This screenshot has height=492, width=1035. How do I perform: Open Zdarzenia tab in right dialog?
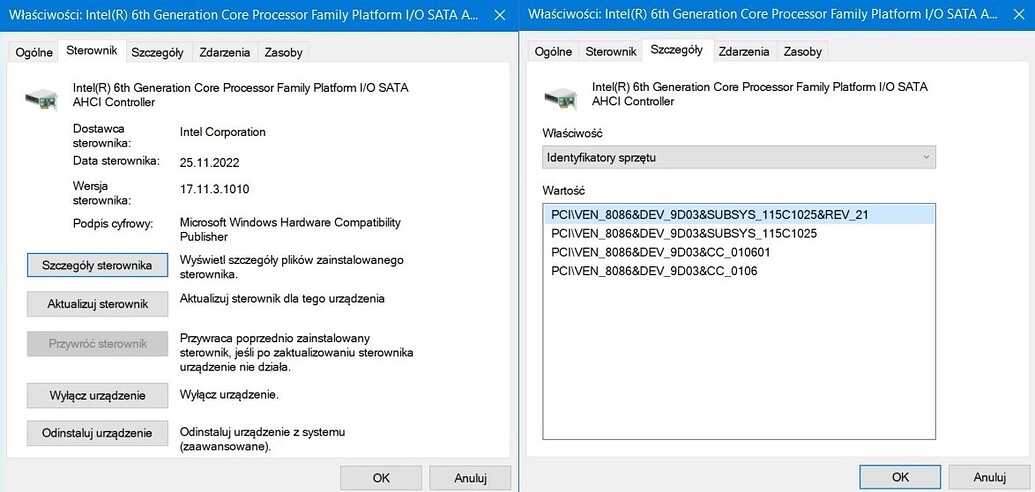coord(744,52)
